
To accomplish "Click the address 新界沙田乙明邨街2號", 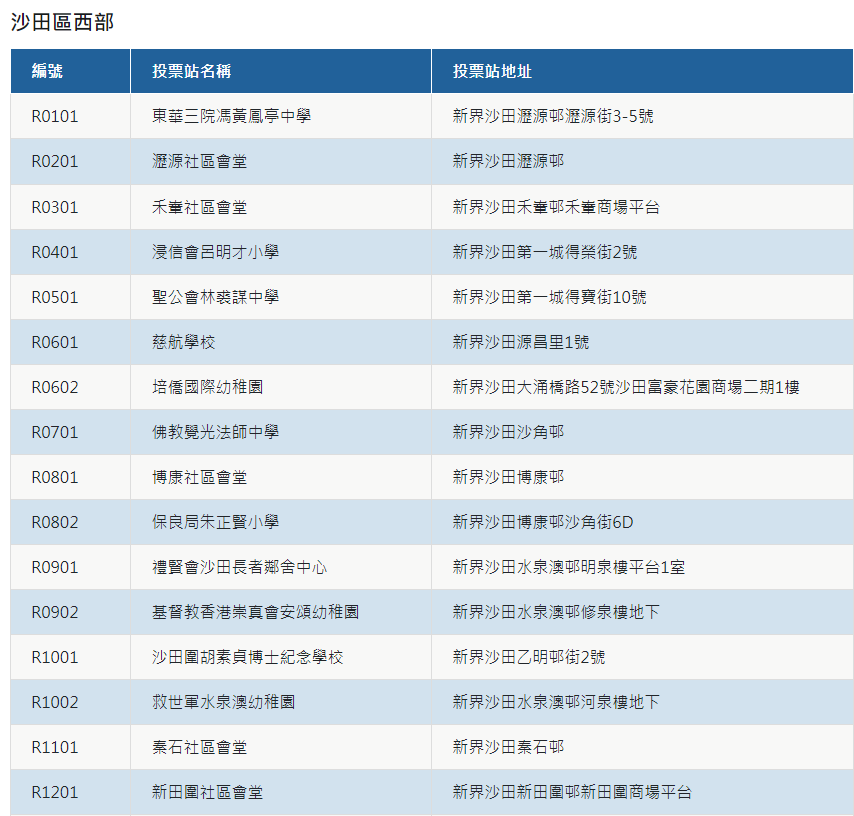I will [x=528, y=658].
